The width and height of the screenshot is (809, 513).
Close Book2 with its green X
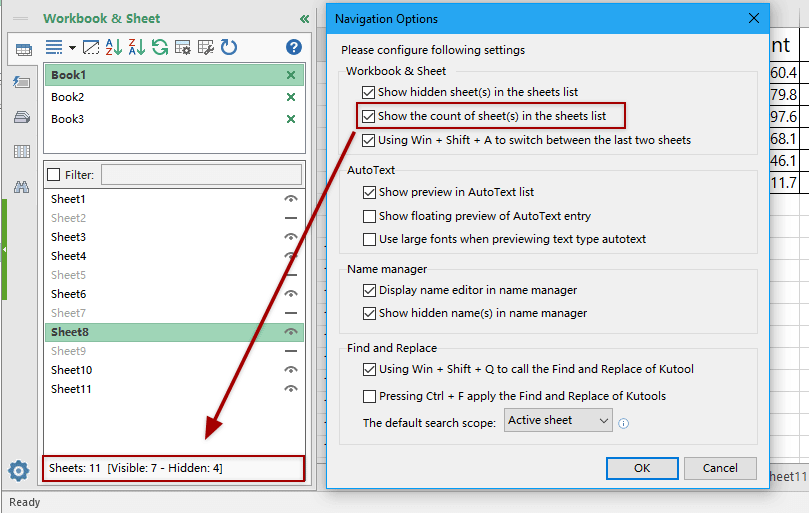point(291,97)
